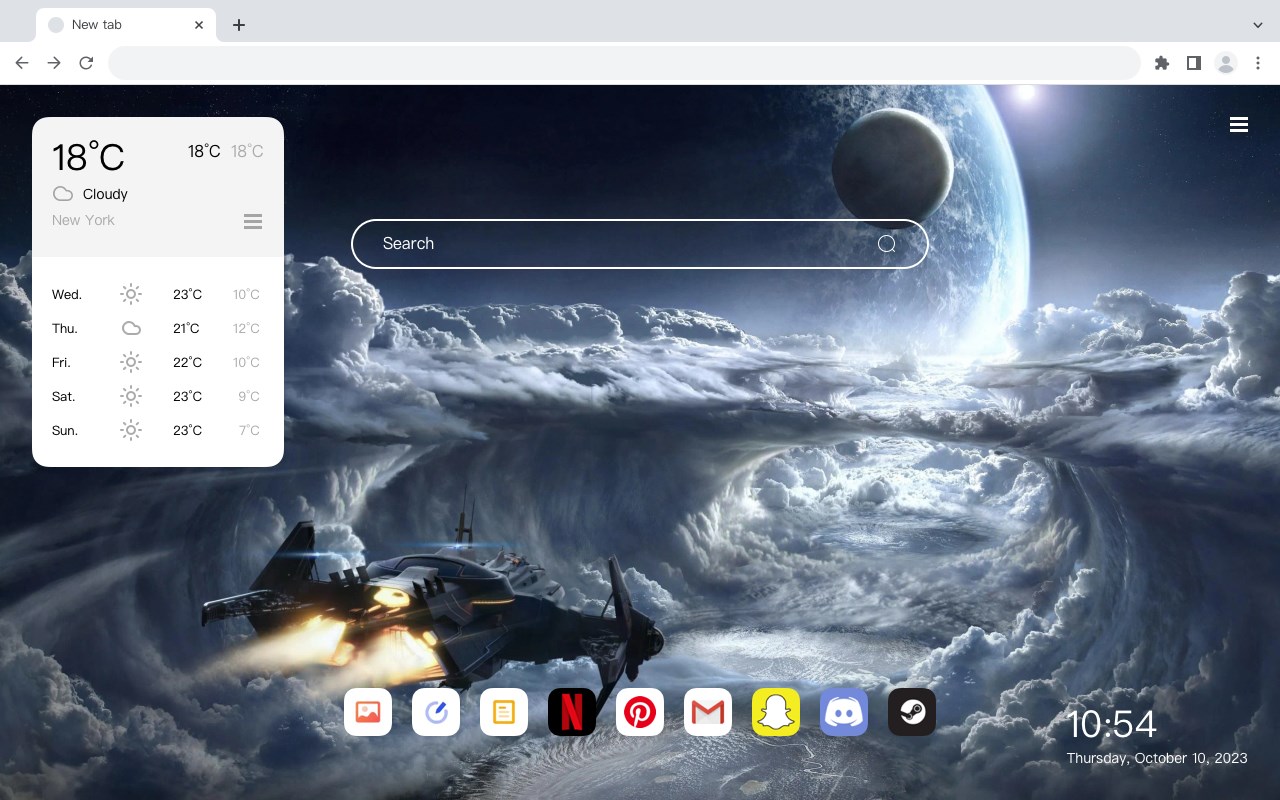Viewport: 1280px width, 800px height.
Task: Reload the current page
Action: tap(86, 63)
